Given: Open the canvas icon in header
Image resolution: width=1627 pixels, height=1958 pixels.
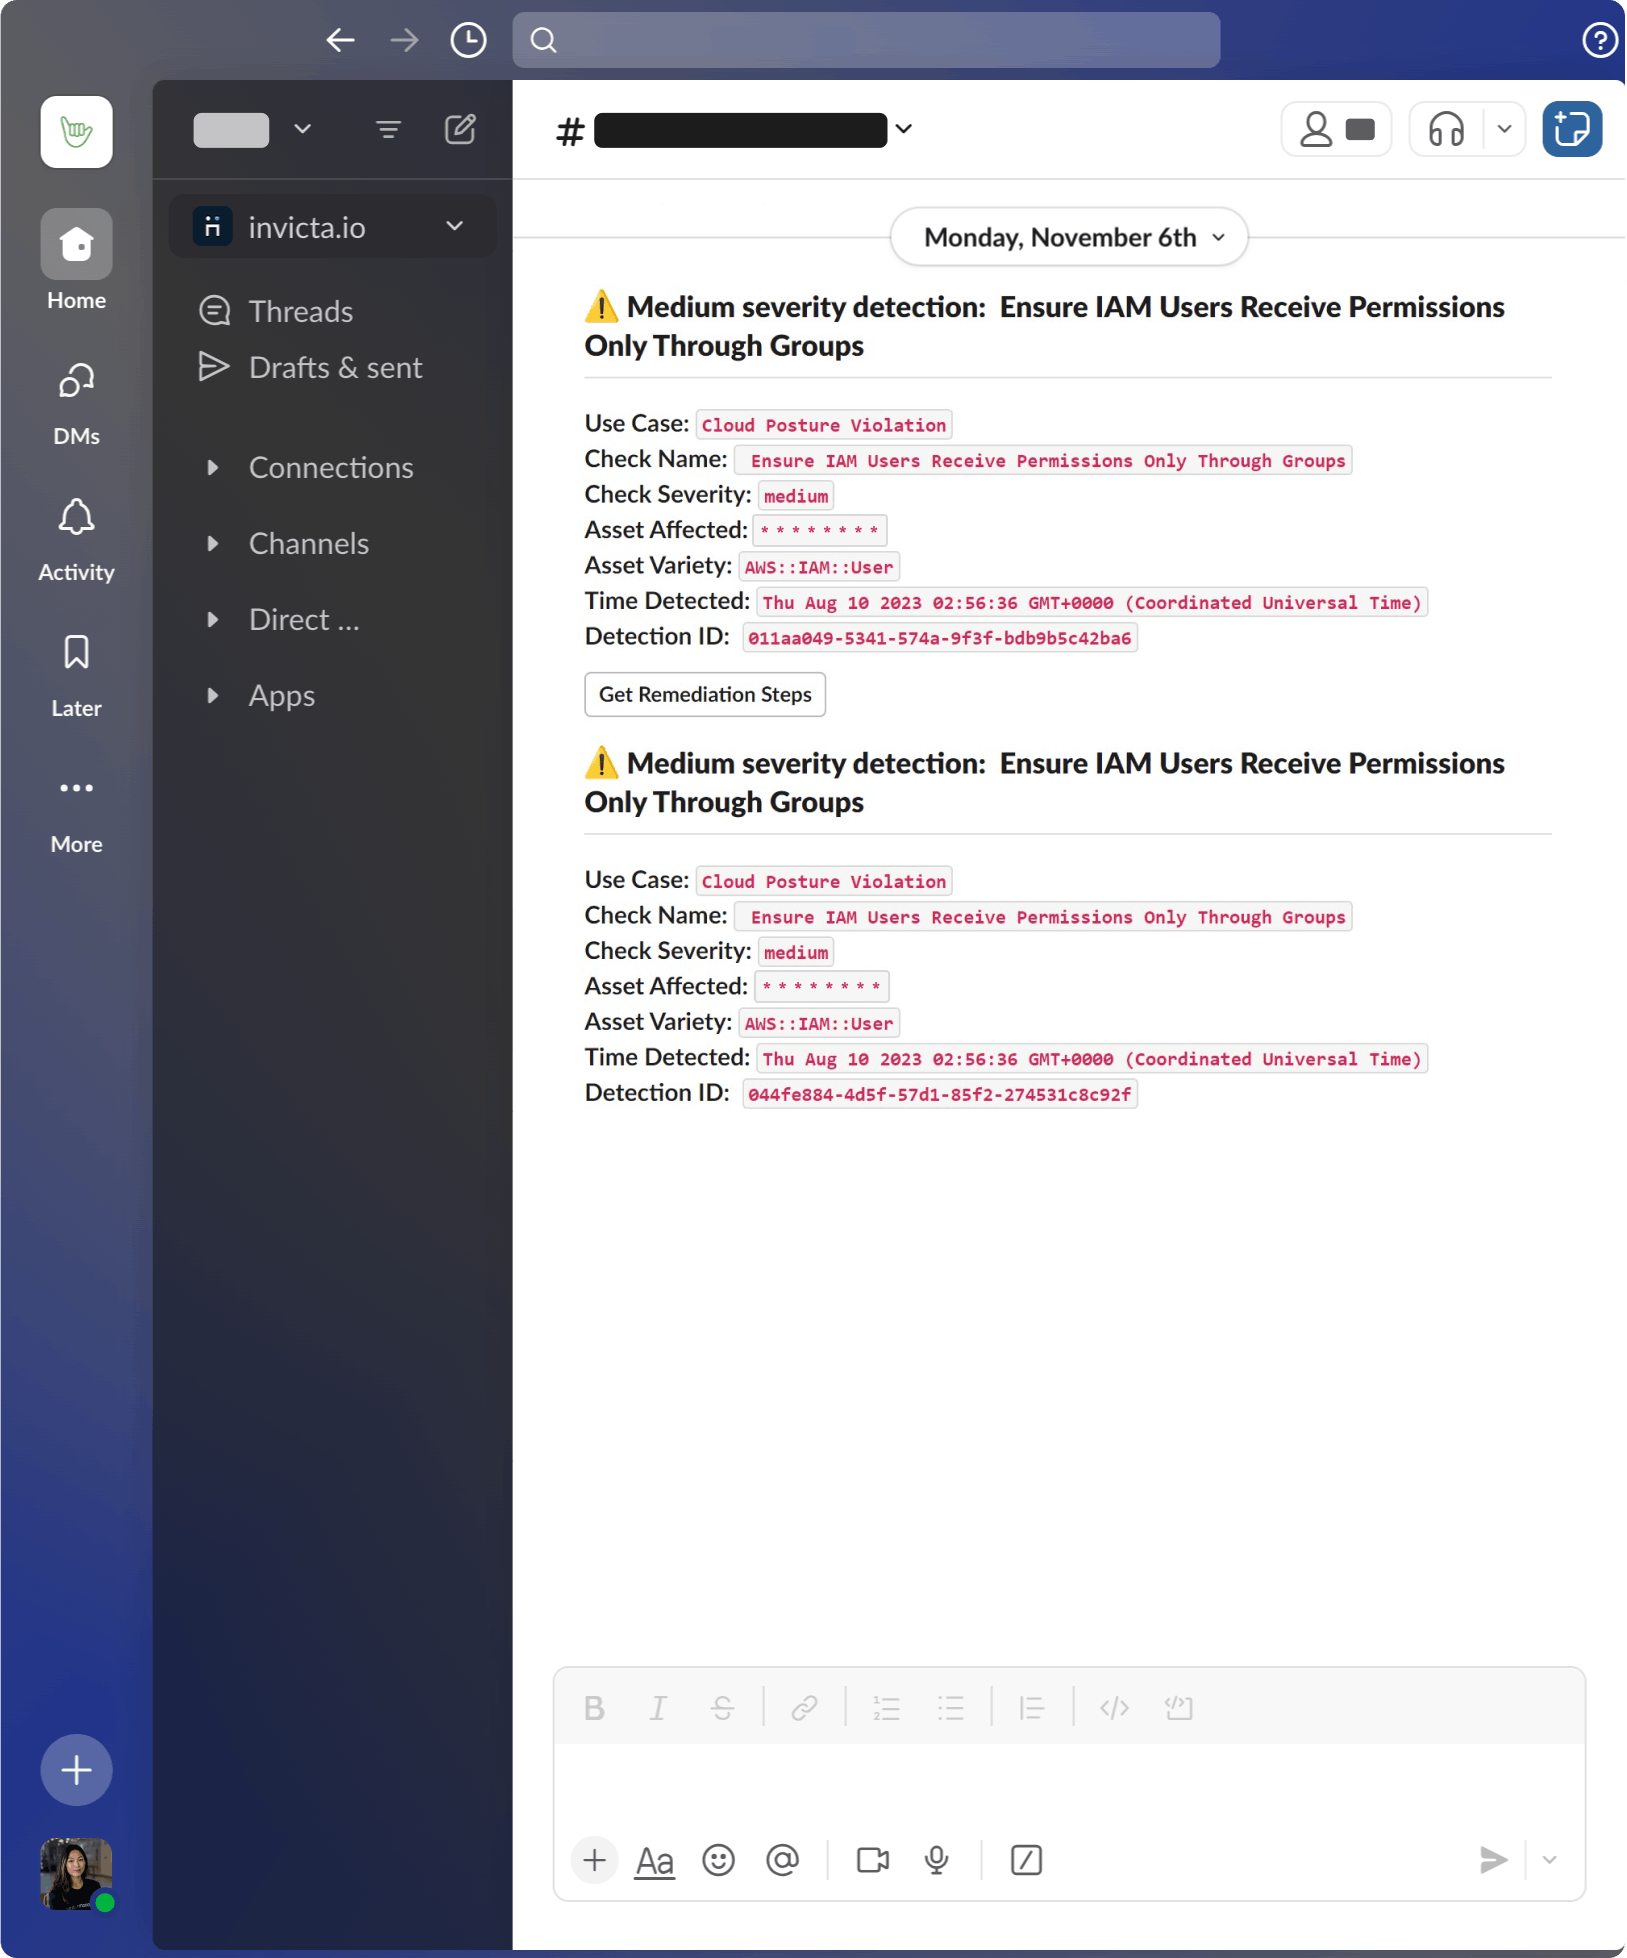Looking at the screenshot, I should coord(1571,129).
